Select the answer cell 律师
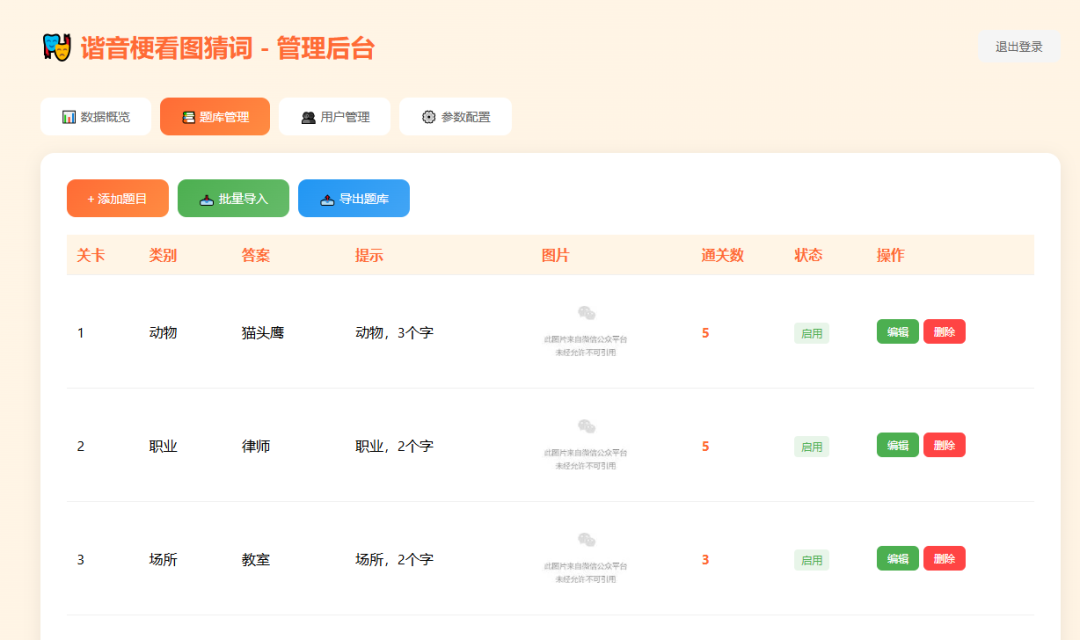The image size is (1080, 640). tap(256, 446)
